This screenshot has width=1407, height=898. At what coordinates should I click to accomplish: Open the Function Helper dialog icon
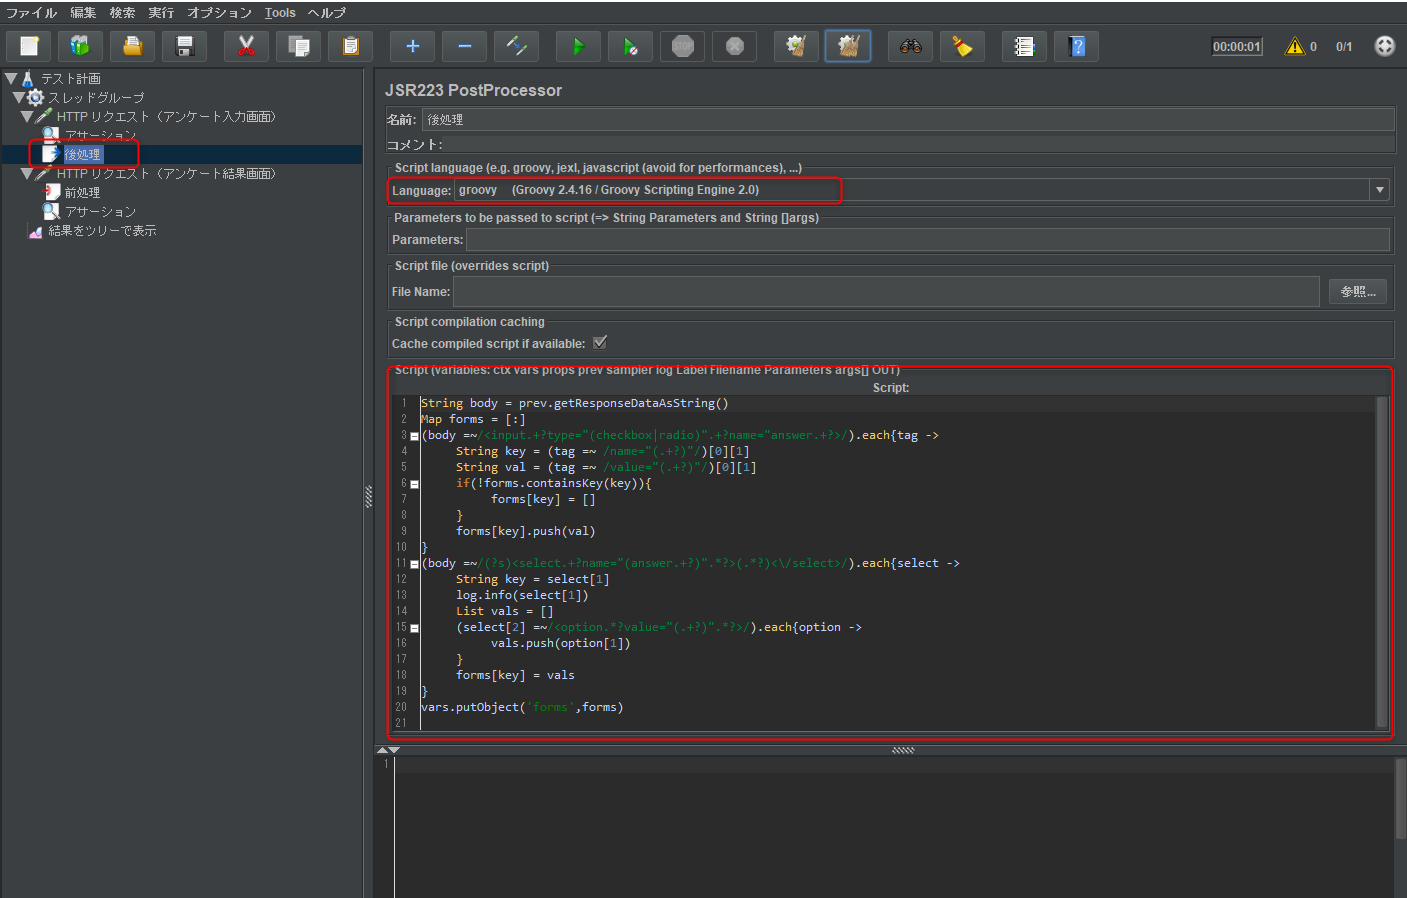[x=1024, y=46]
